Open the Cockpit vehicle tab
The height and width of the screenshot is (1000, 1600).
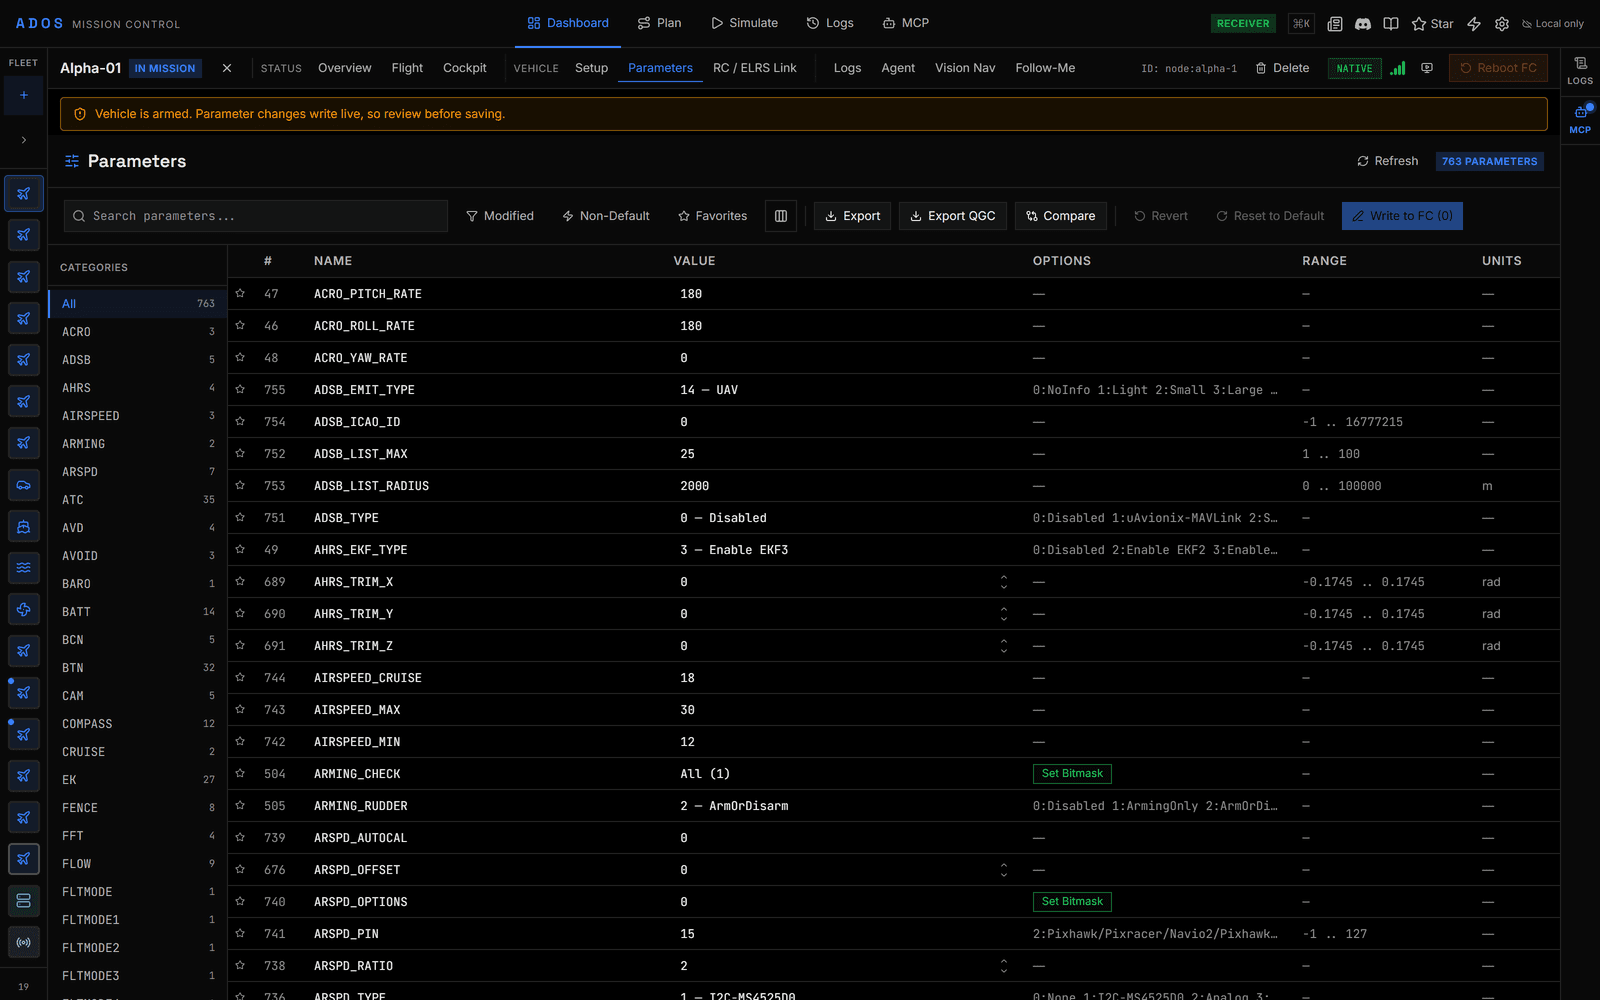tap(465, 68)
